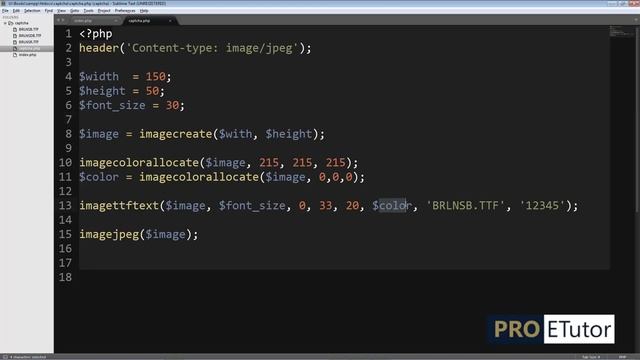Select captcha.php file in the sidebar
Screen dimensions: 640x360
click(29, 49)
